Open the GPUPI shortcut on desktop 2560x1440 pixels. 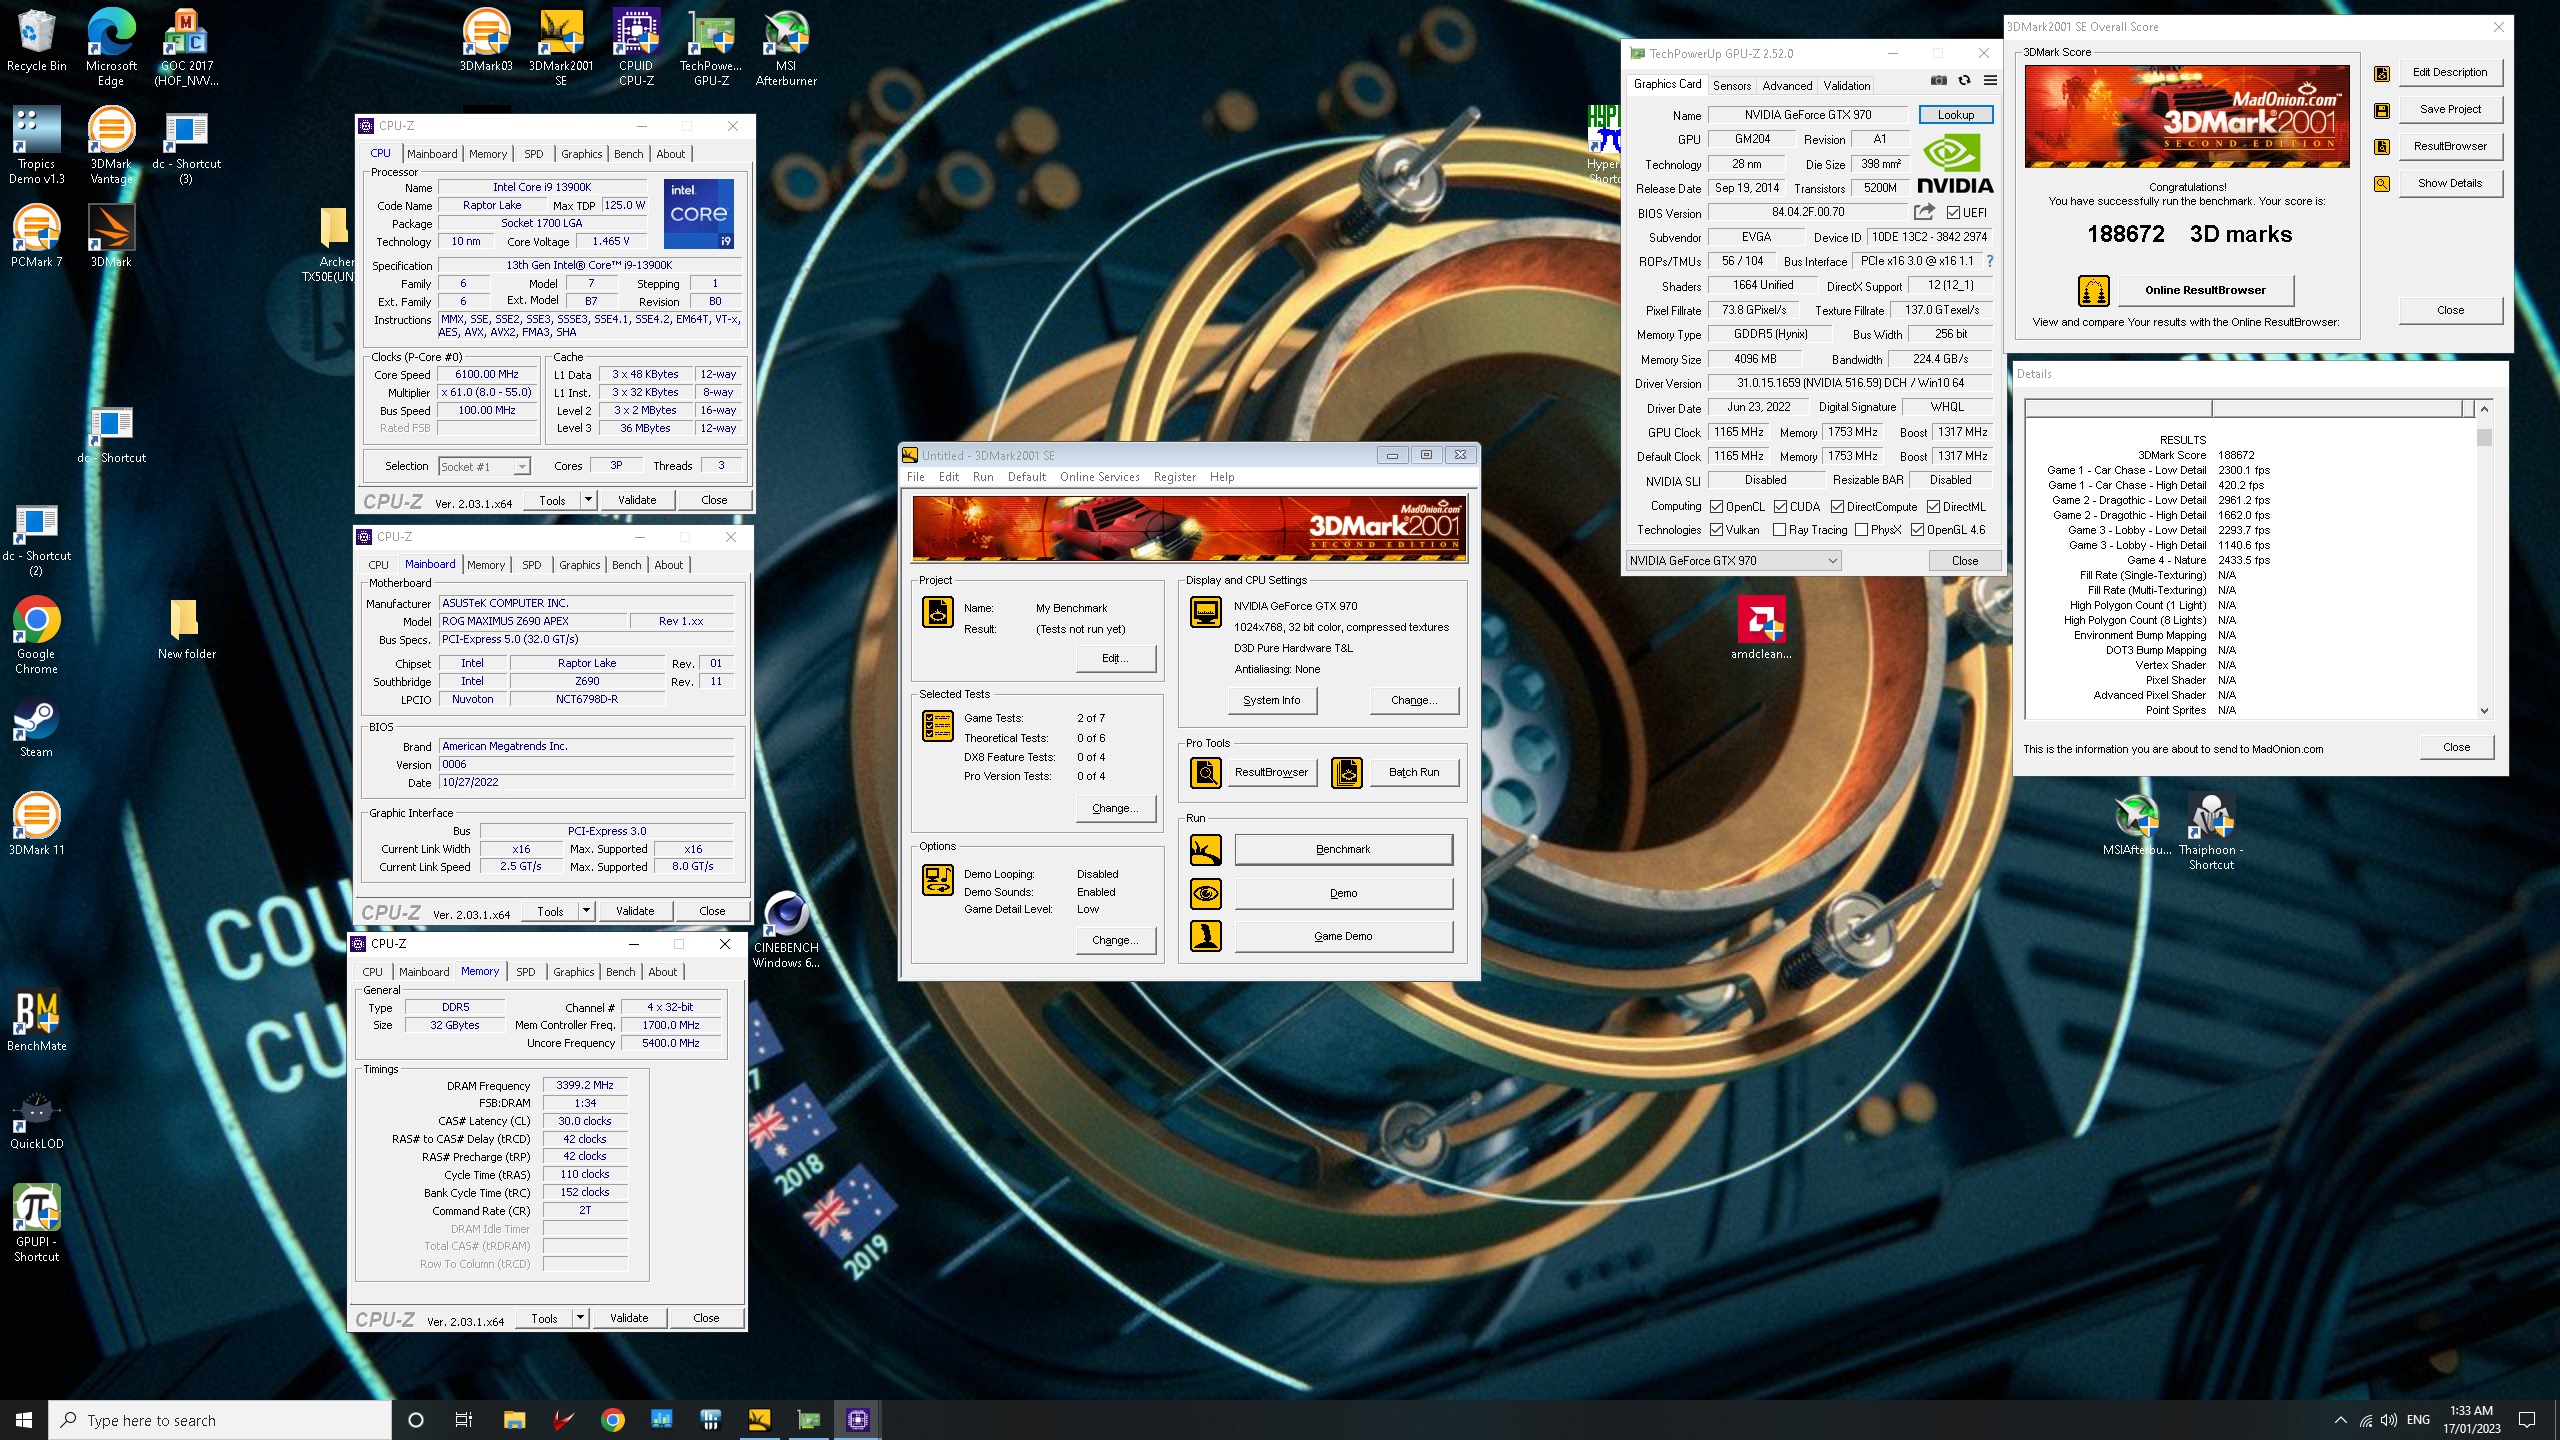pos(37,1222)
